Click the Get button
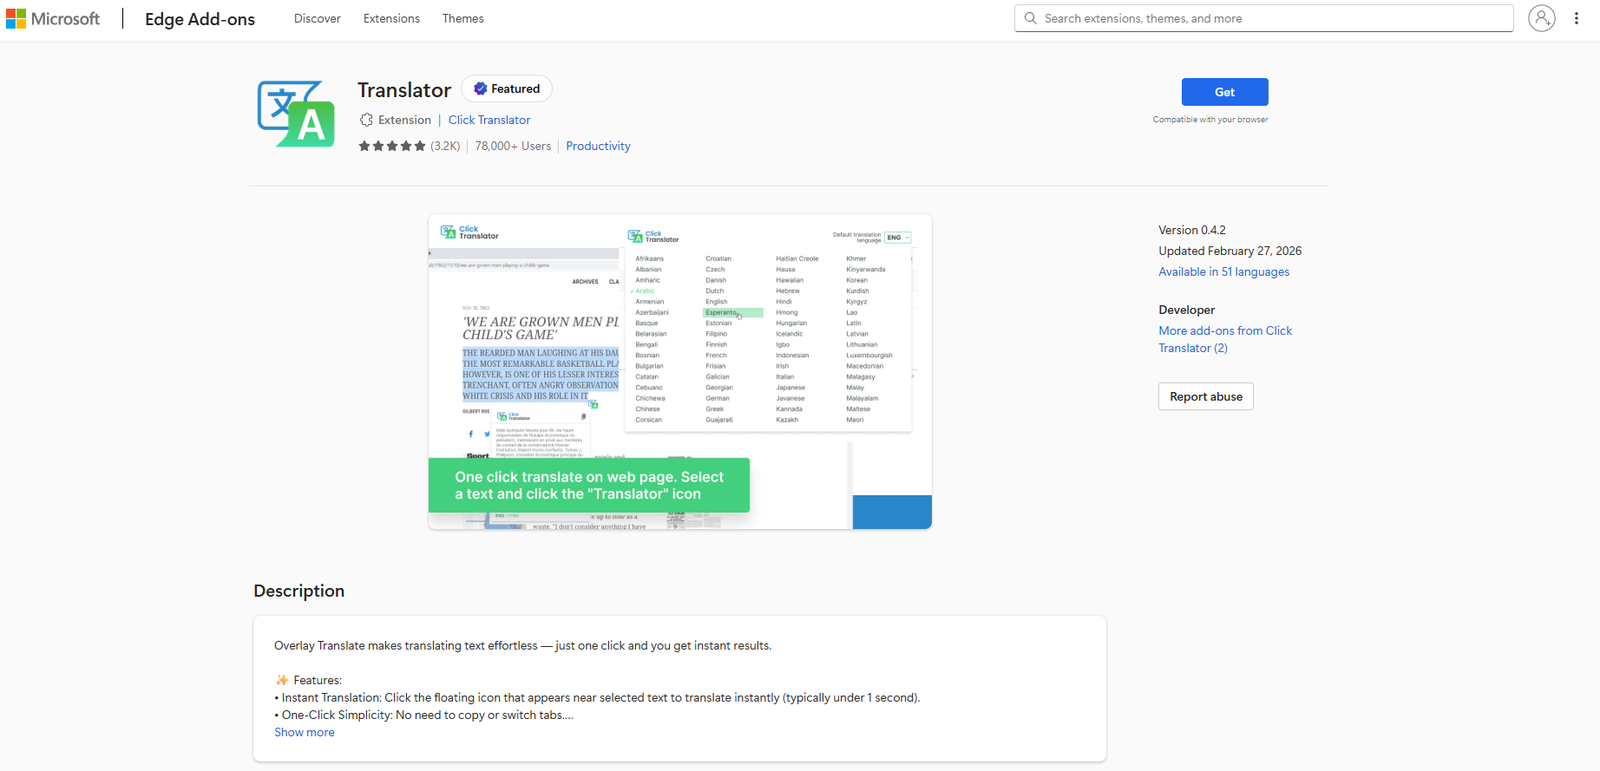 [1225, 92]
